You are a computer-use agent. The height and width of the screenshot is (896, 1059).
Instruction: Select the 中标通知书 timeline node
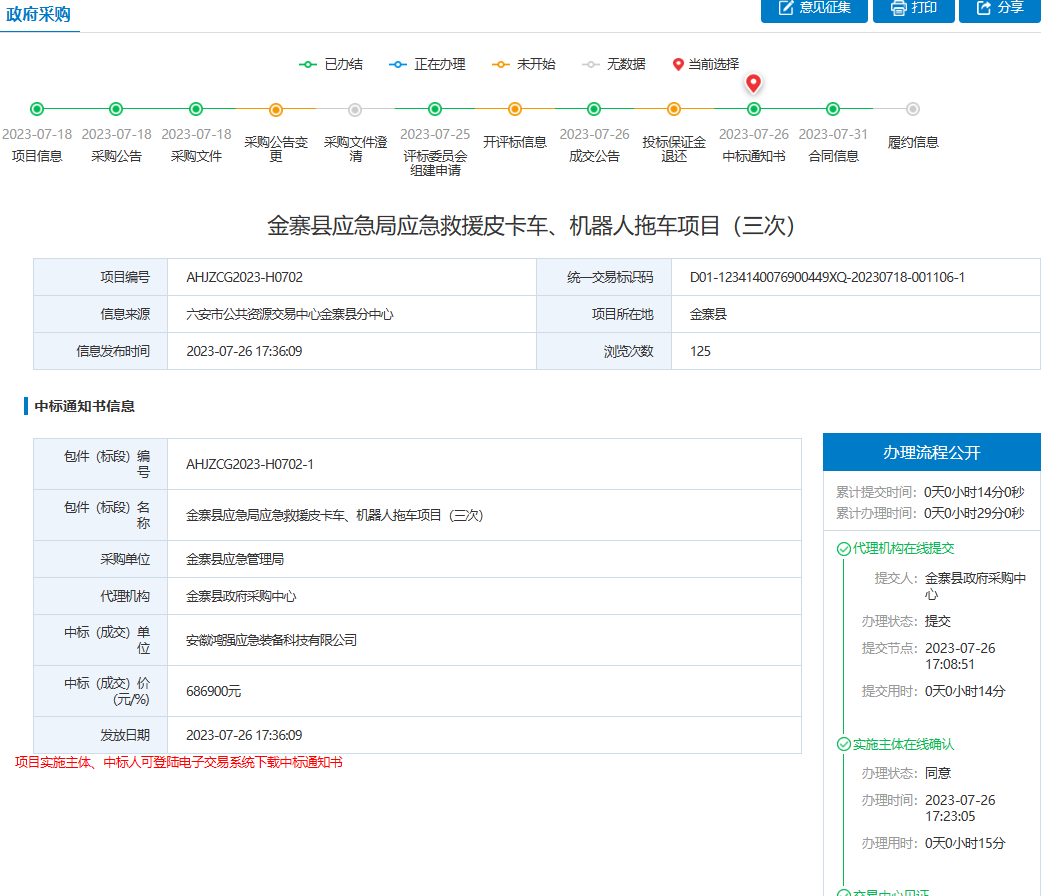pos(754,109)
